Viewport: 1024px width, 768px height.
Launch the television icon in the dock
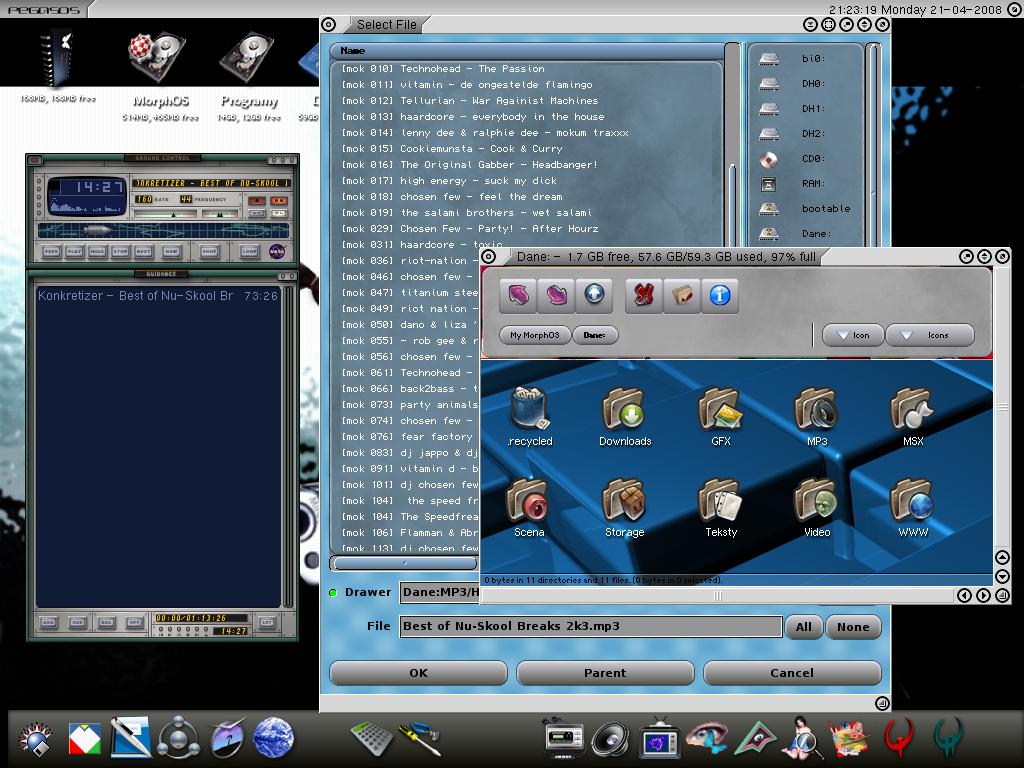(x=659, y=739)
